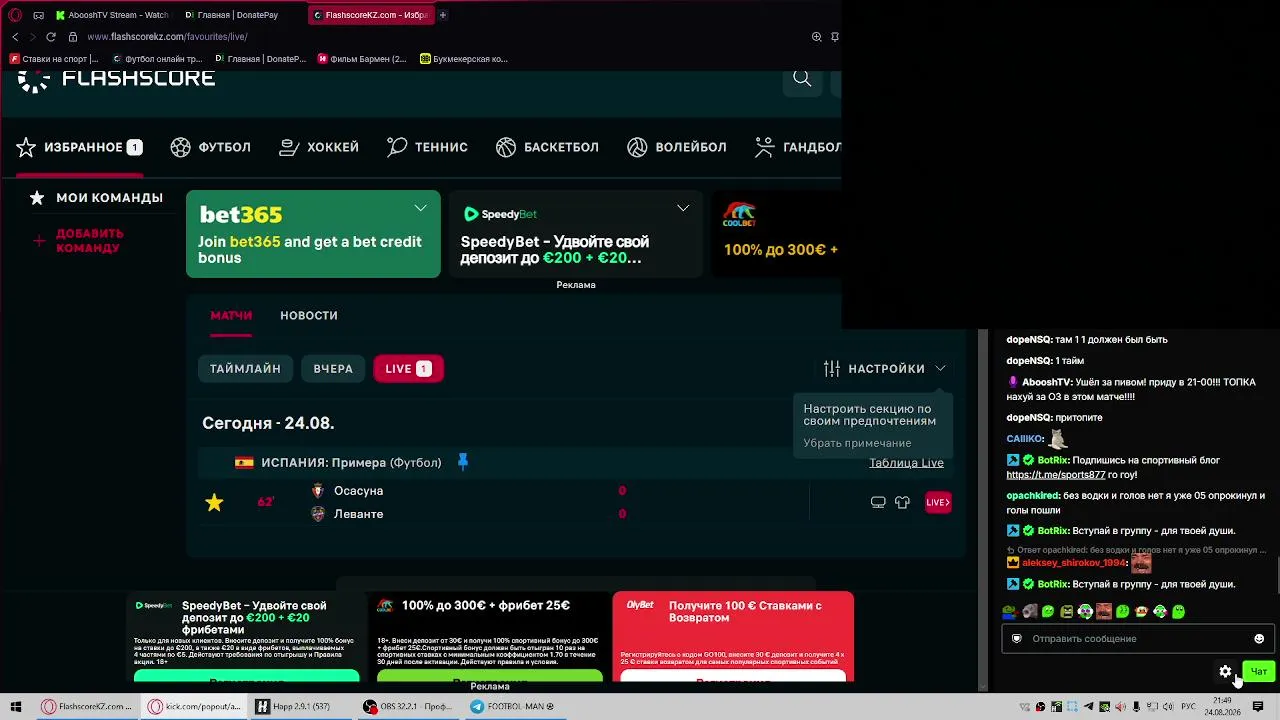Open match TV broadcast icon for Osasuna

pyautogui.click(x=878, y=502)
